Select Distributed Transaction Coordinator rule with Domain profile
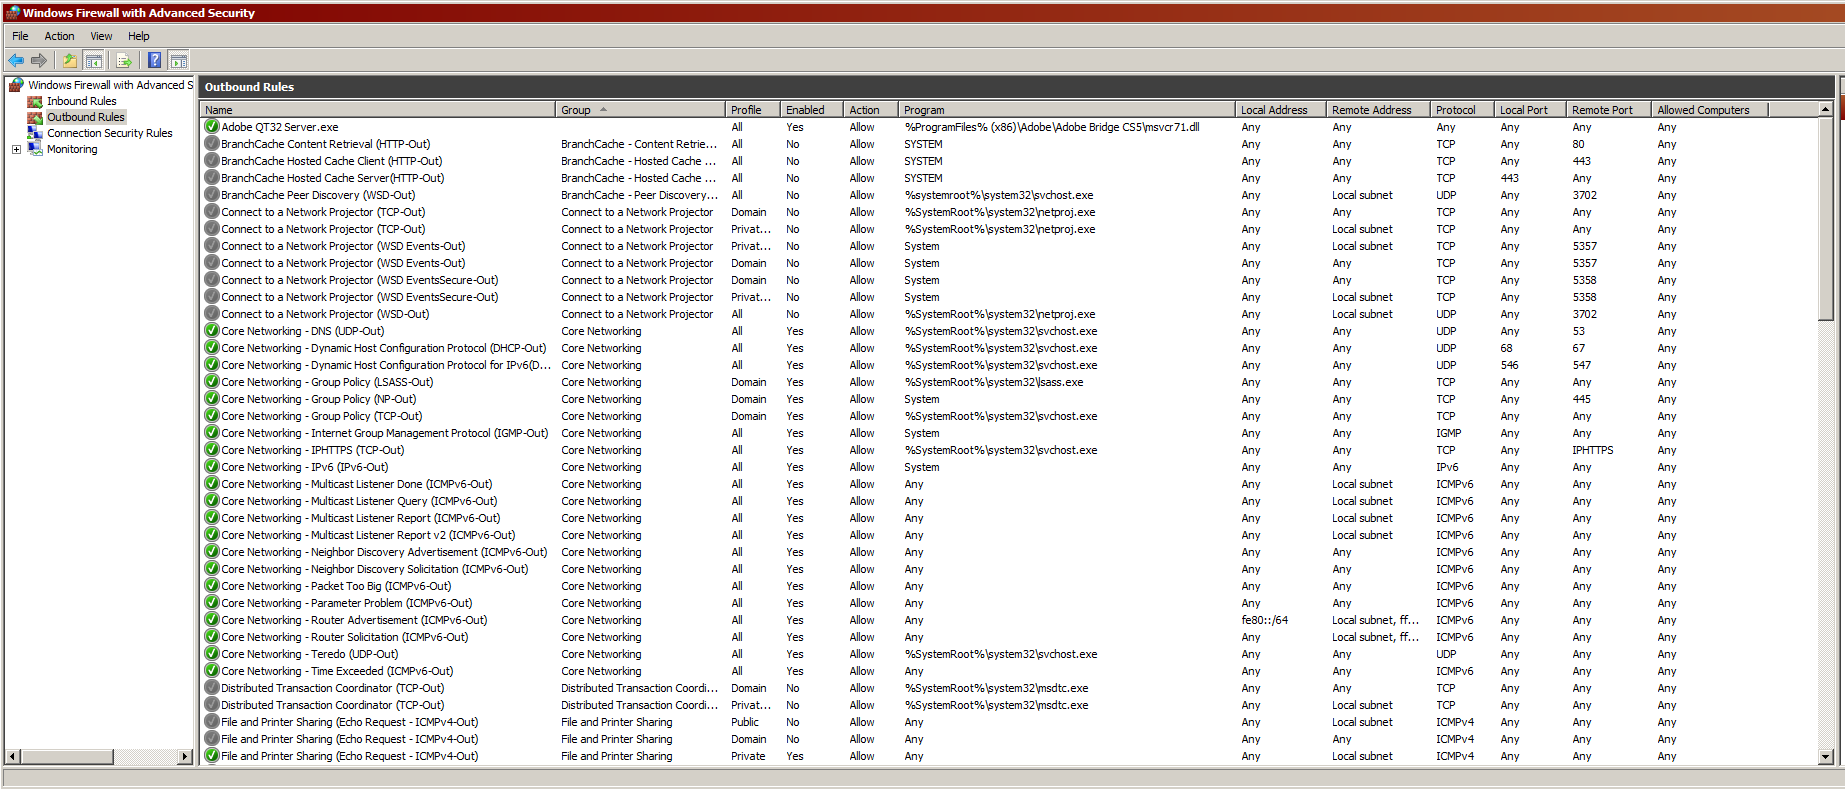Screen dimensions: 1845x789 332,688
